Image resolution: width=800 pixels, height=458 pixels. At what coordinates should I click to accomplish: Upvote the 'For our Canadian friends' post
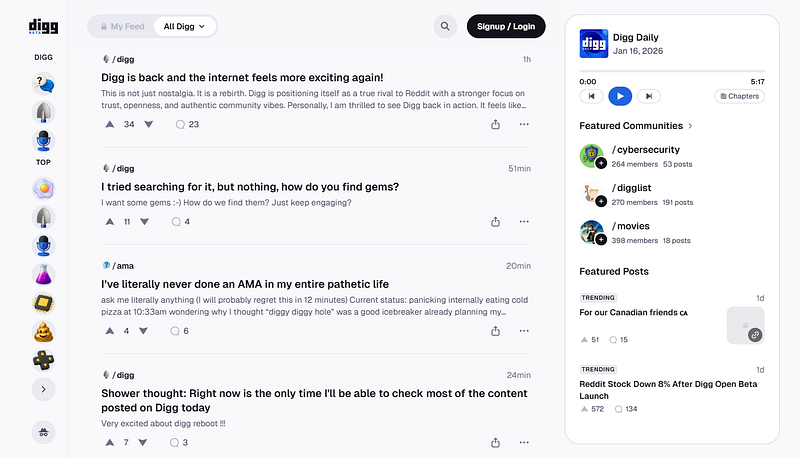[584, 340]
